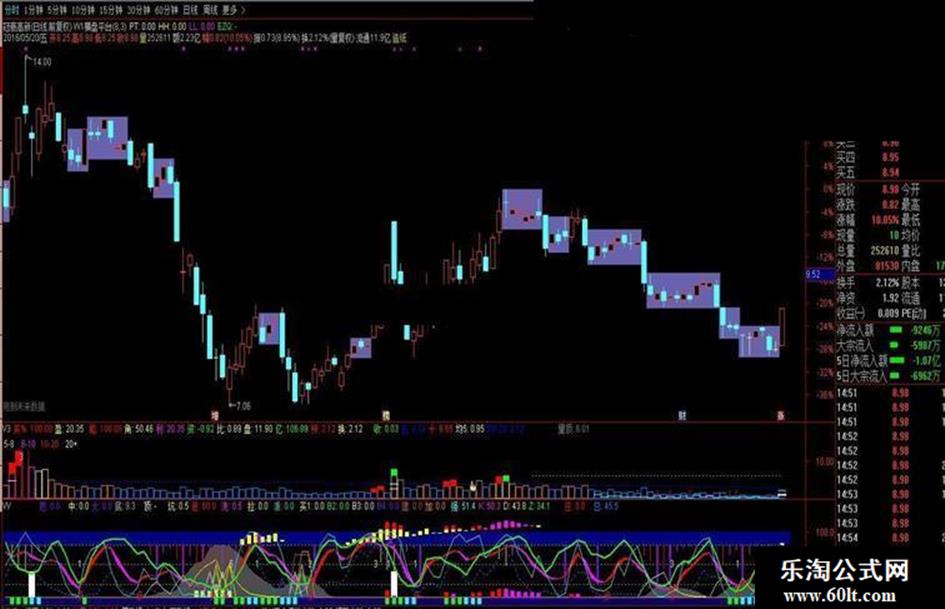The height and width of the screenshot is (609, 945).
Task: Click the 净流入额 -9246万 row
Action: click(890, 330)
